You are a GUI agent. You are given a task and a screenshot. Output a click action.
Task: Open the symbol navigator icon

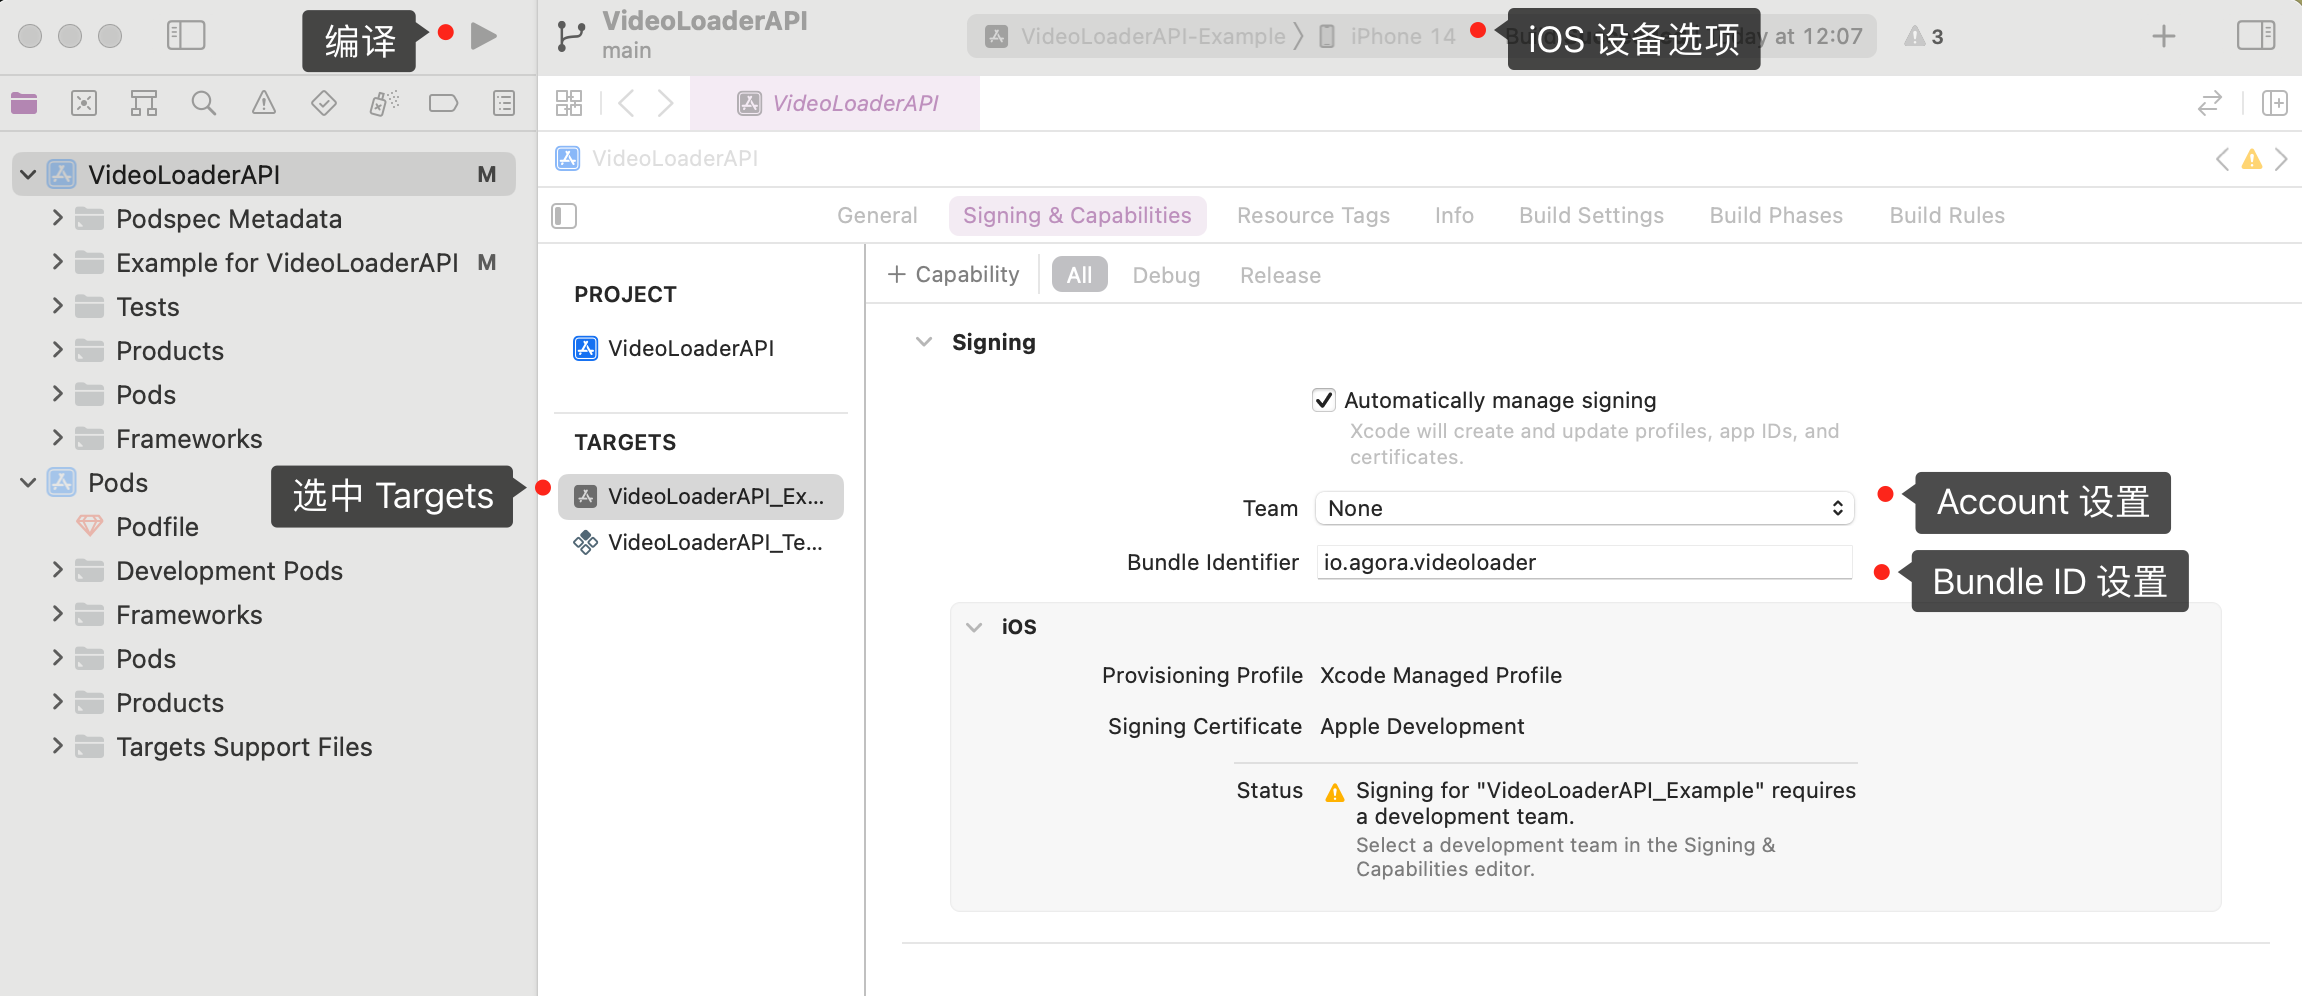[x=144, y=103]
